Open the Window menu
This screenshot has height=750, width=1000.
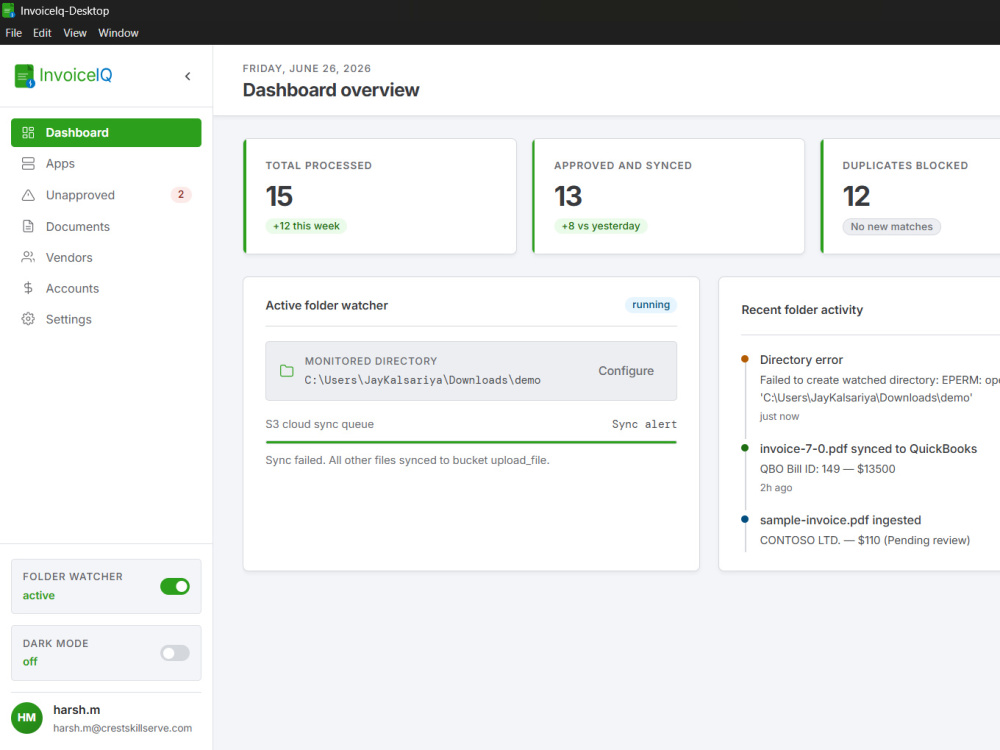click(118, 33)
